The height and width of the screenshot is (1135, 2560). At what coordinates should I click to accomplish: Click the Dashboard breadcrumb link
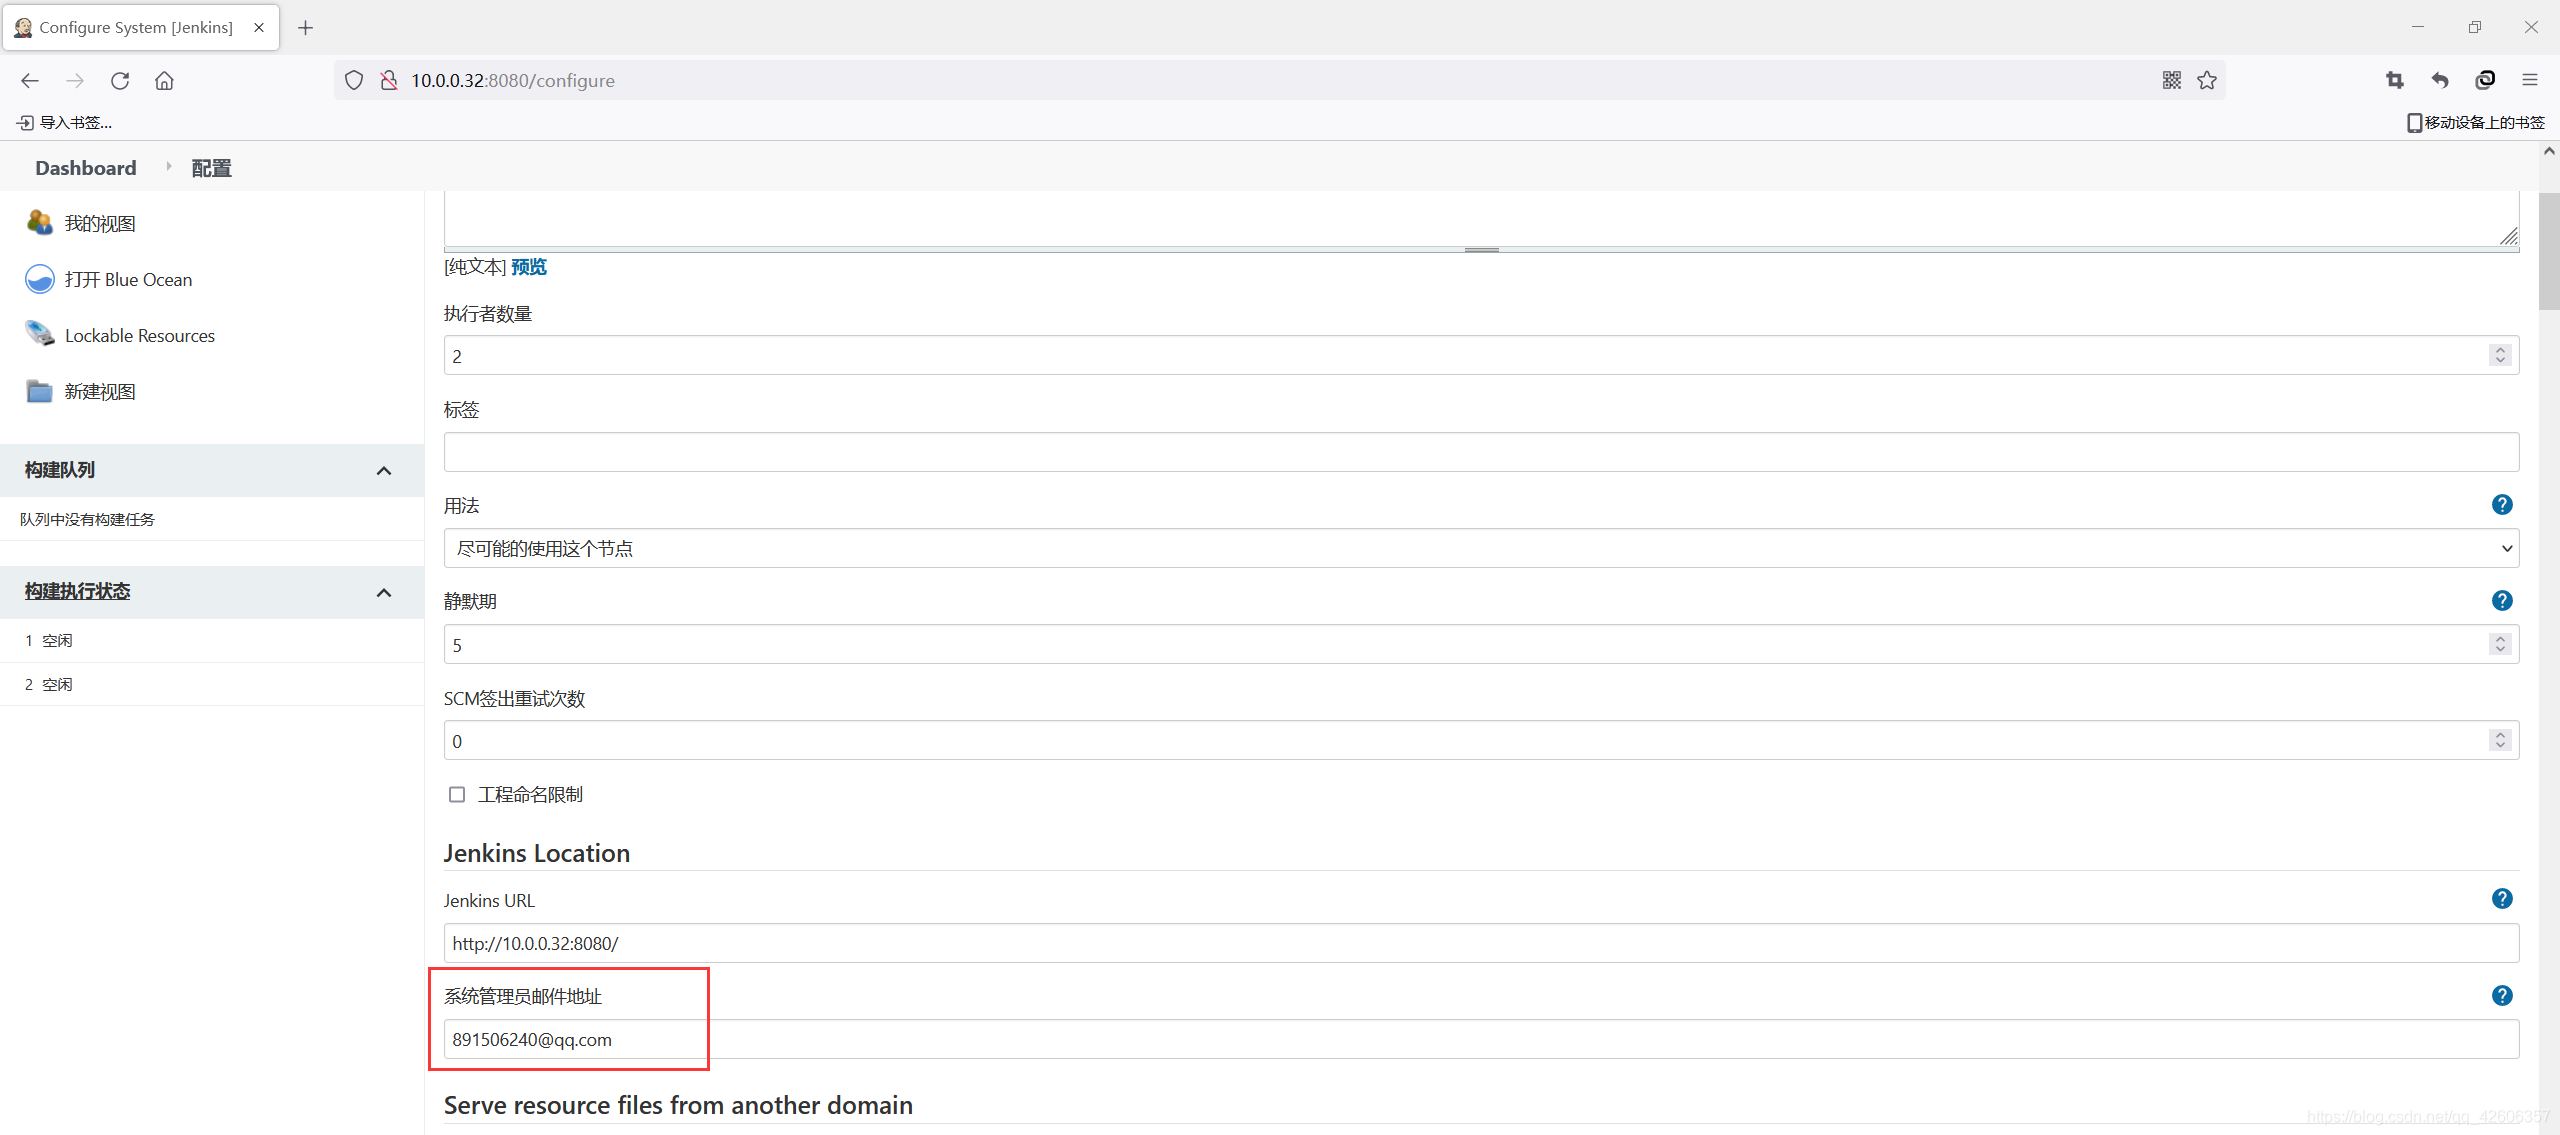click(x=86, y=168)
